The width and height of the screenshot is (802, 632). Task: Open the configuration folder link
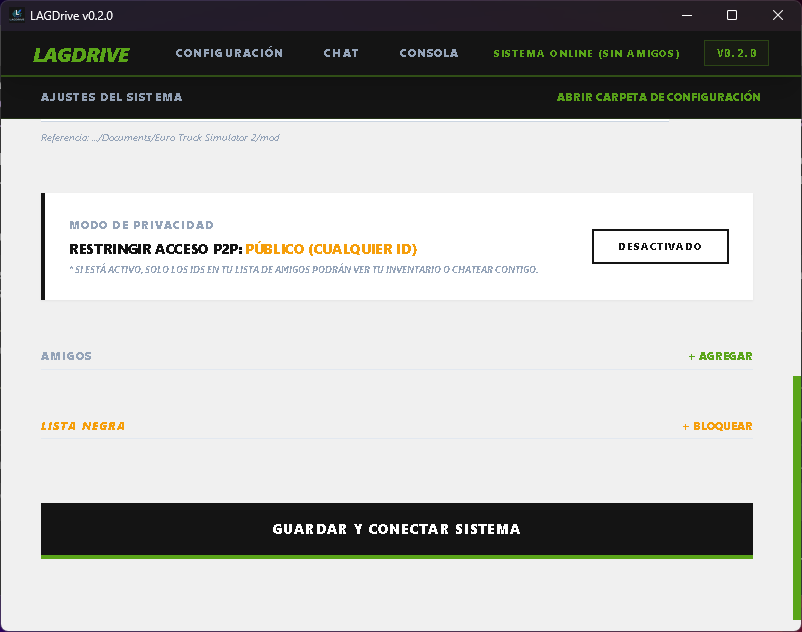coord(658,97)
